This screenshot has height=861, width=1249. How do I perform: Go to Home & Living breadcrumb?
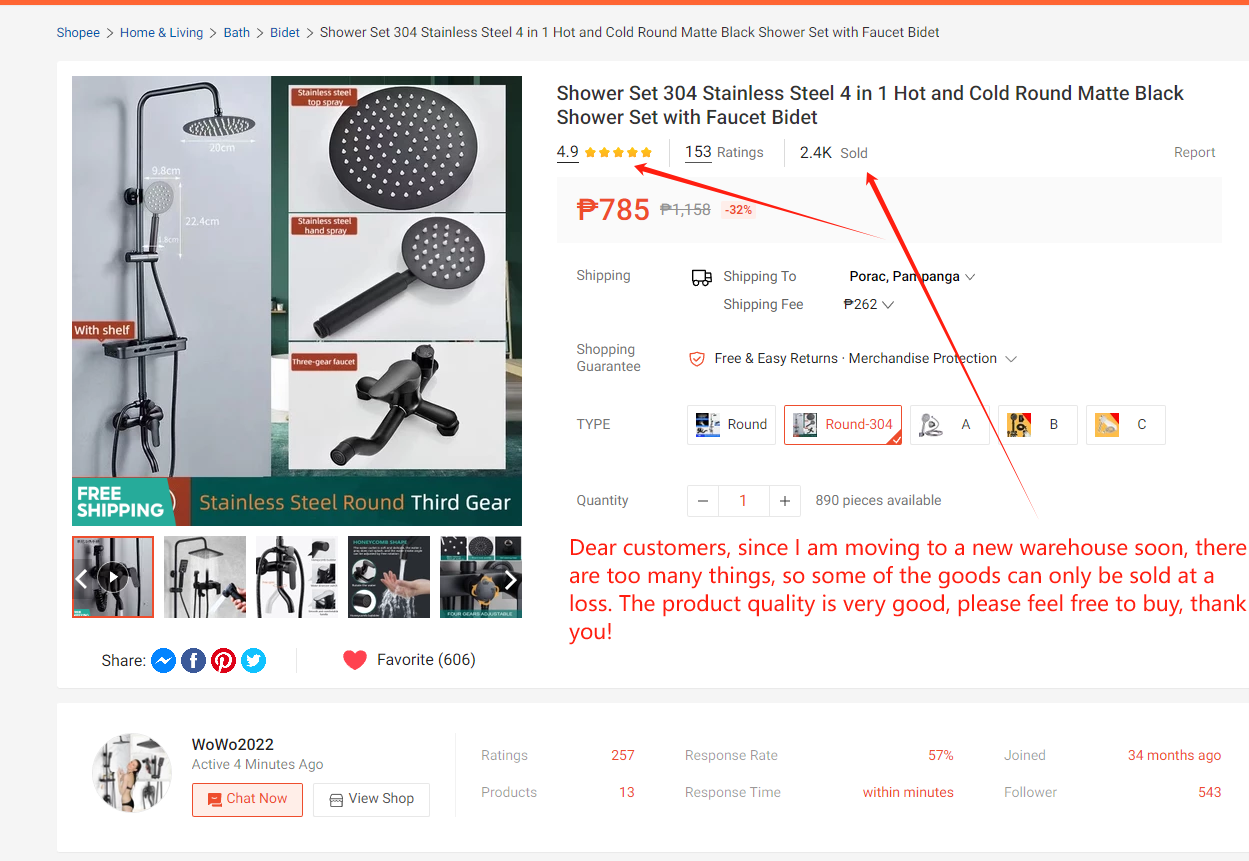coord(161,32)
